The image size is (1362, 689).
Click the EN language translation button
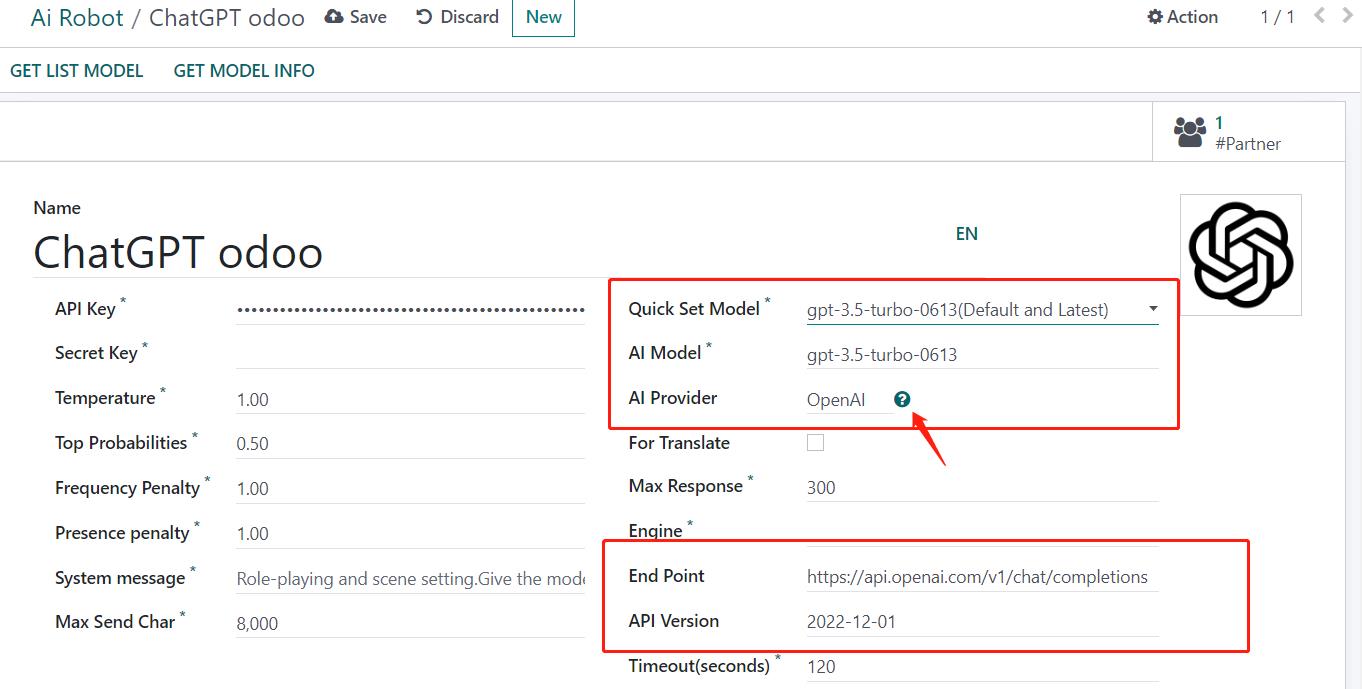tap(966, 234)
